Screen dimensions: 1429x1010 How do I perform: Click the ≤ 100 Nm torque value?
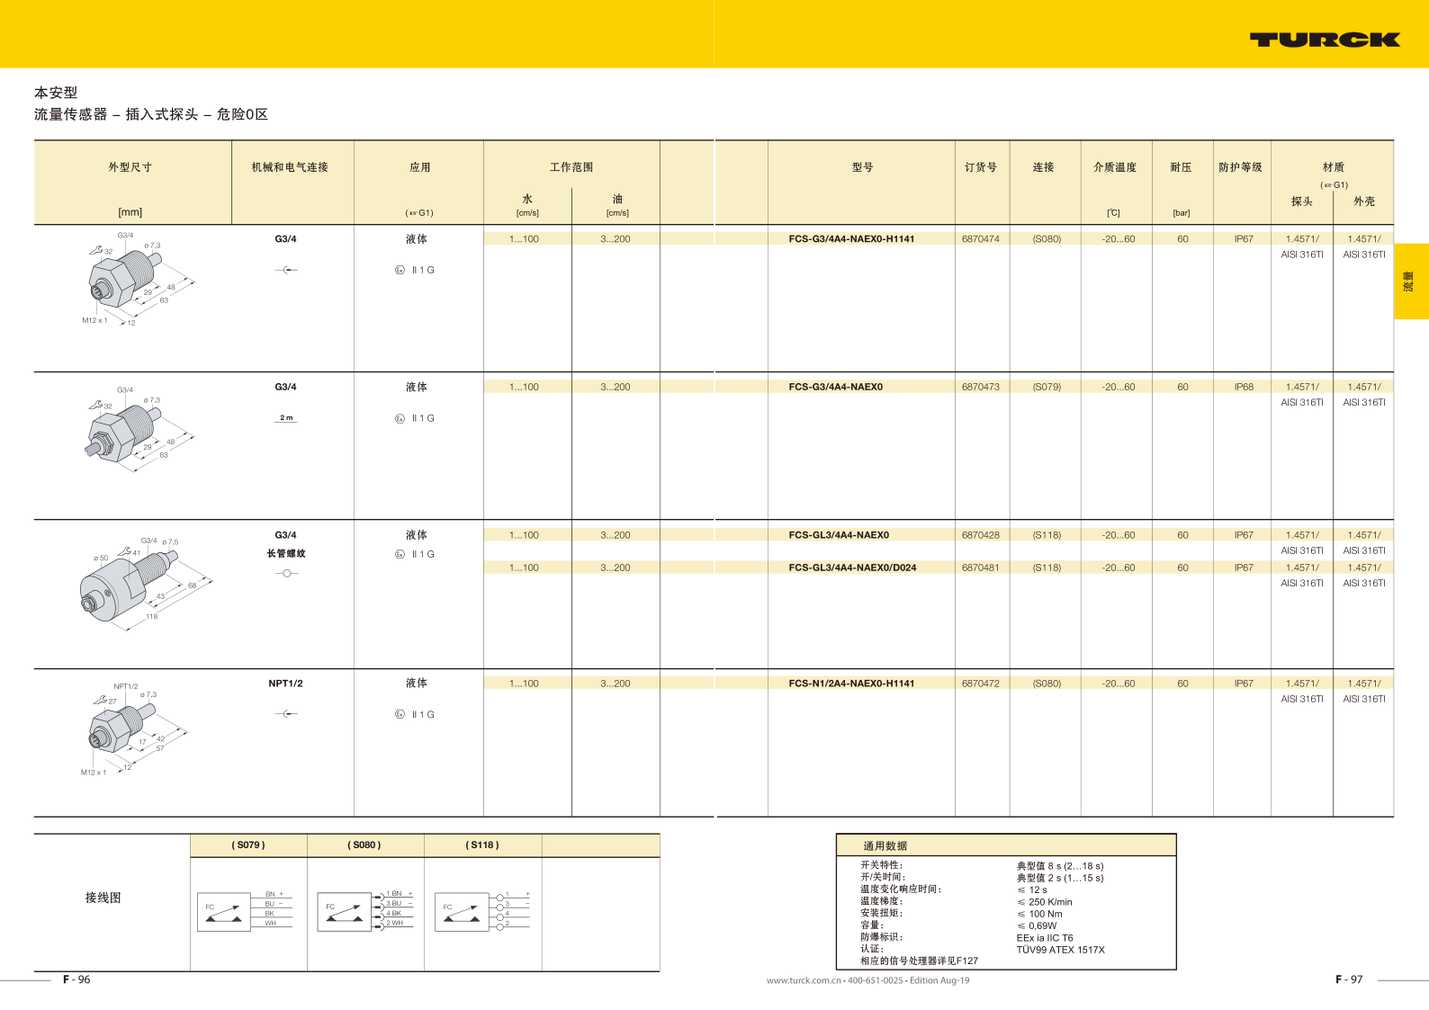(1039, 914)
